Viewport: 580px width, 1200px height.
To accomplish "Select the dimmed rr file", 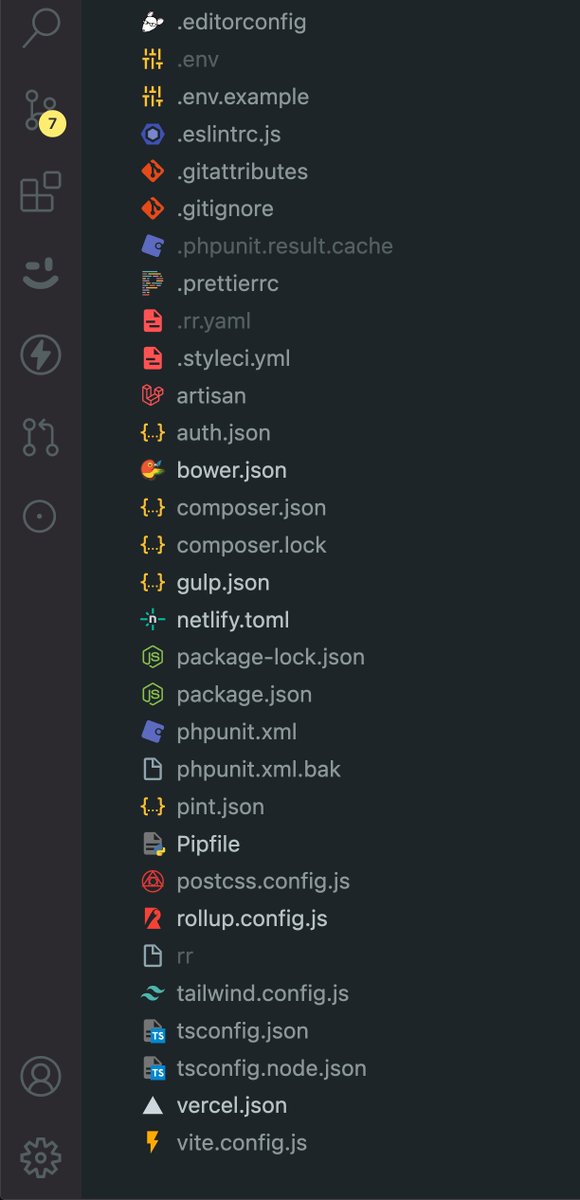I will pyautogui.click(x=184, y=956).
